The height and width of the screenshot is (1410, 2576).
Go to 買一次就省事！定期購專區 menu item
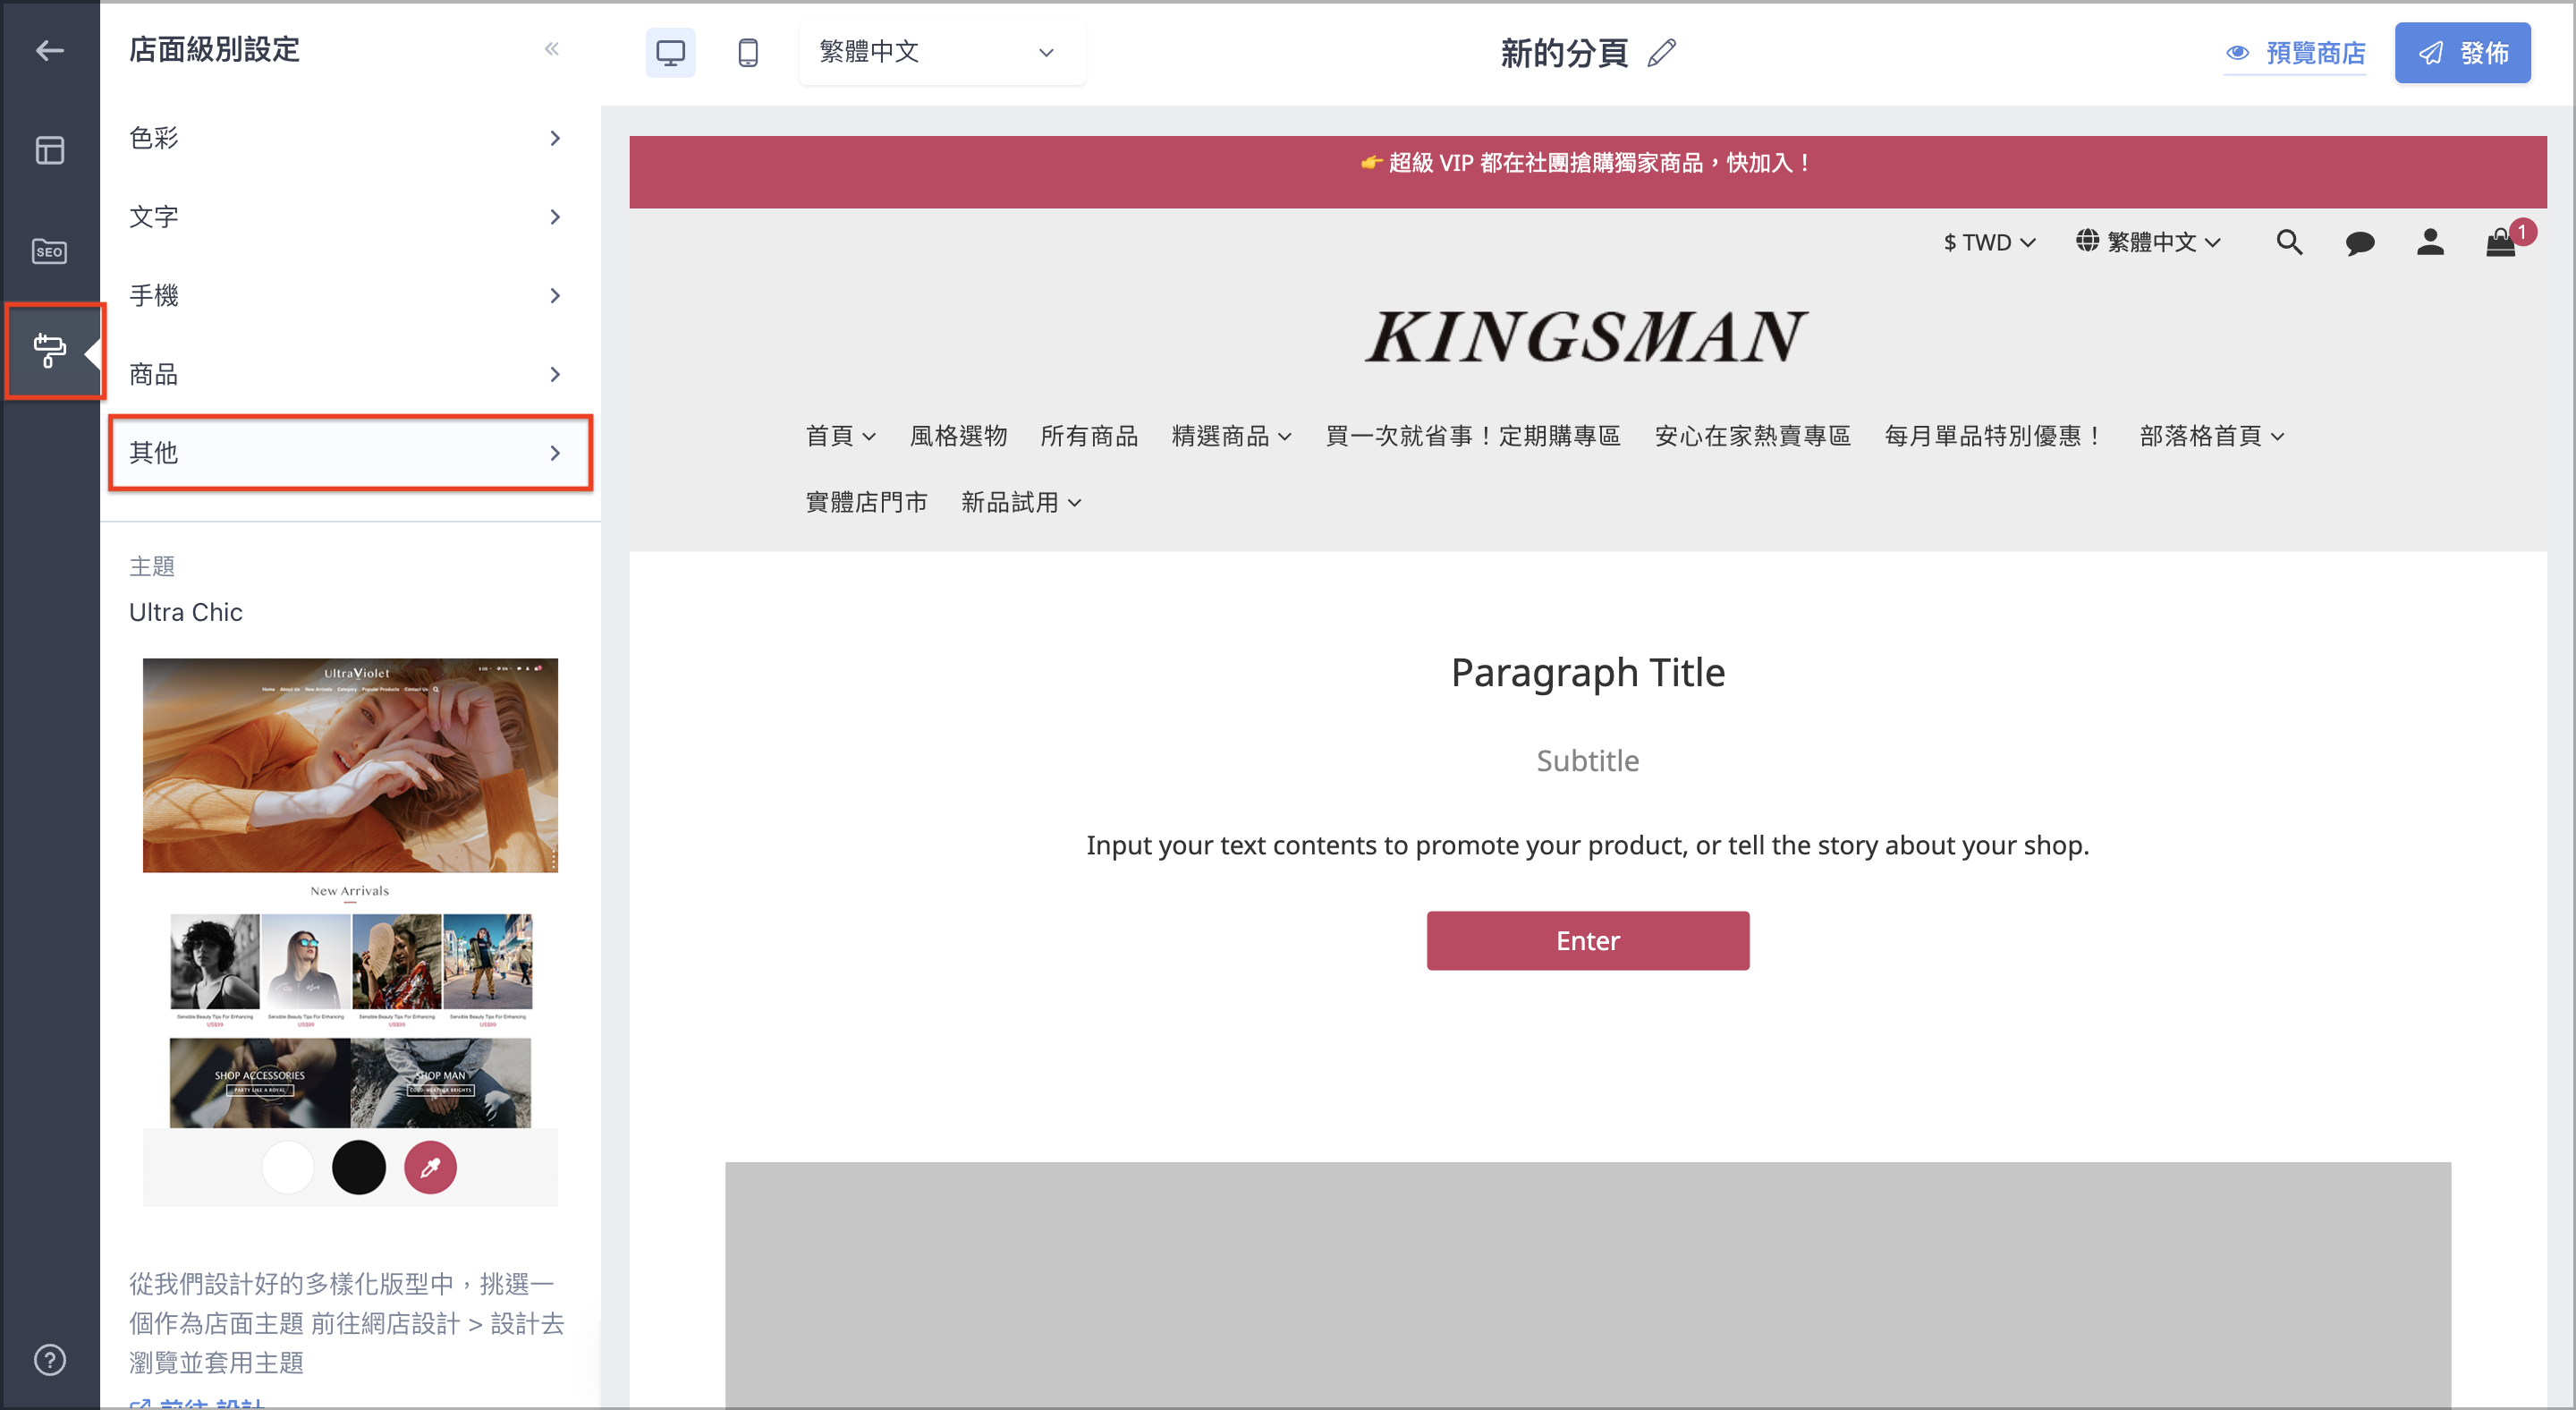[x=1472, y=436]
